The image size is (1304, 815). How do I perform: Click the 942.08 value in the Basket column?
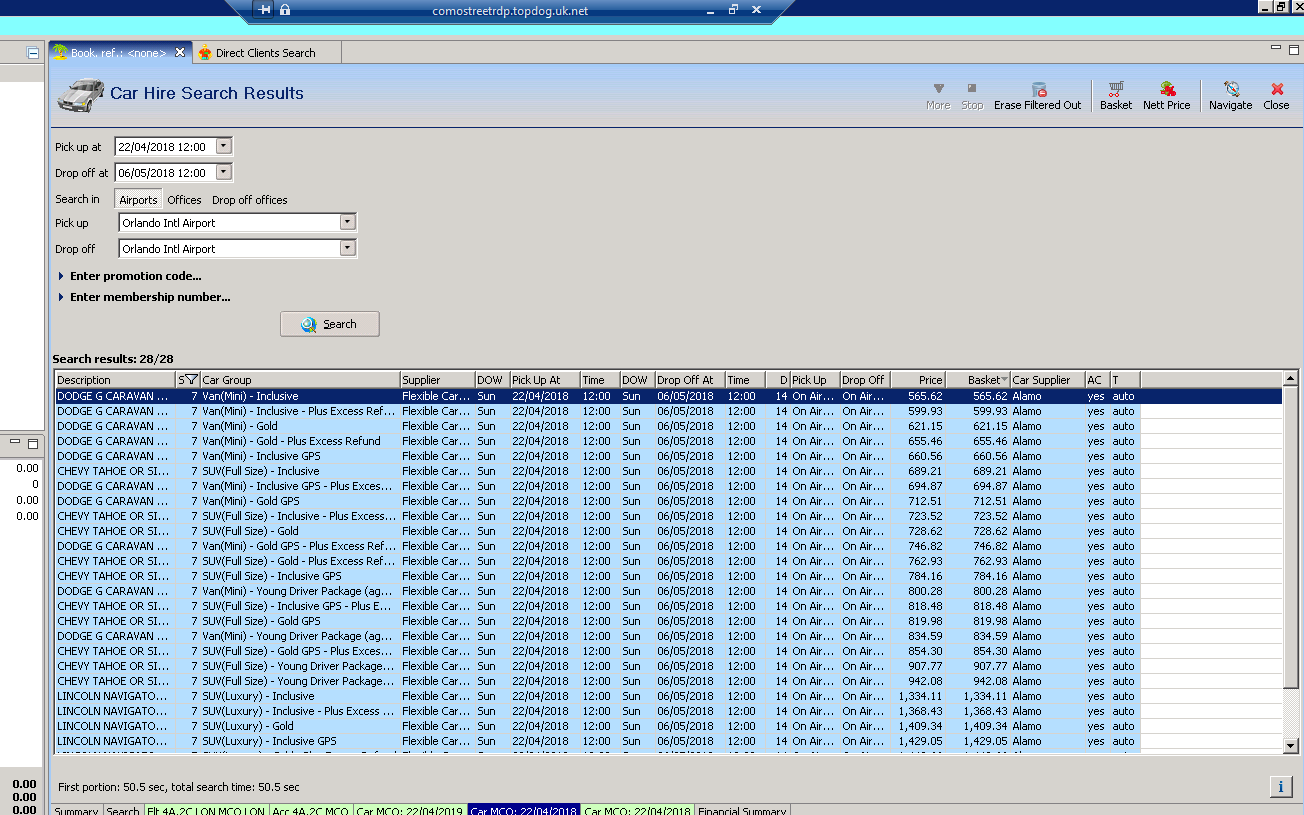pyautogui.click(x=989, y=681)
